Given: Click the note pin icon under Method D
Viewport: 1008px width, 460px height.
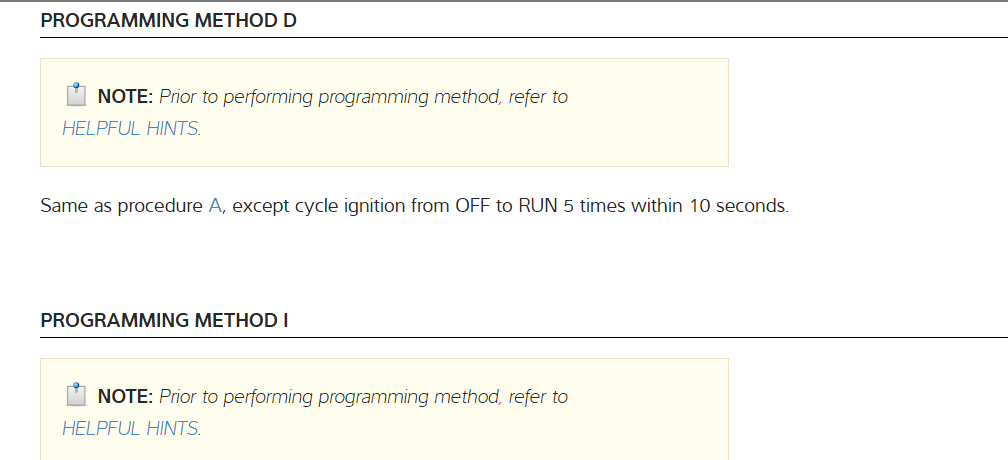Looking at the screenshot, I should (75, 96).
